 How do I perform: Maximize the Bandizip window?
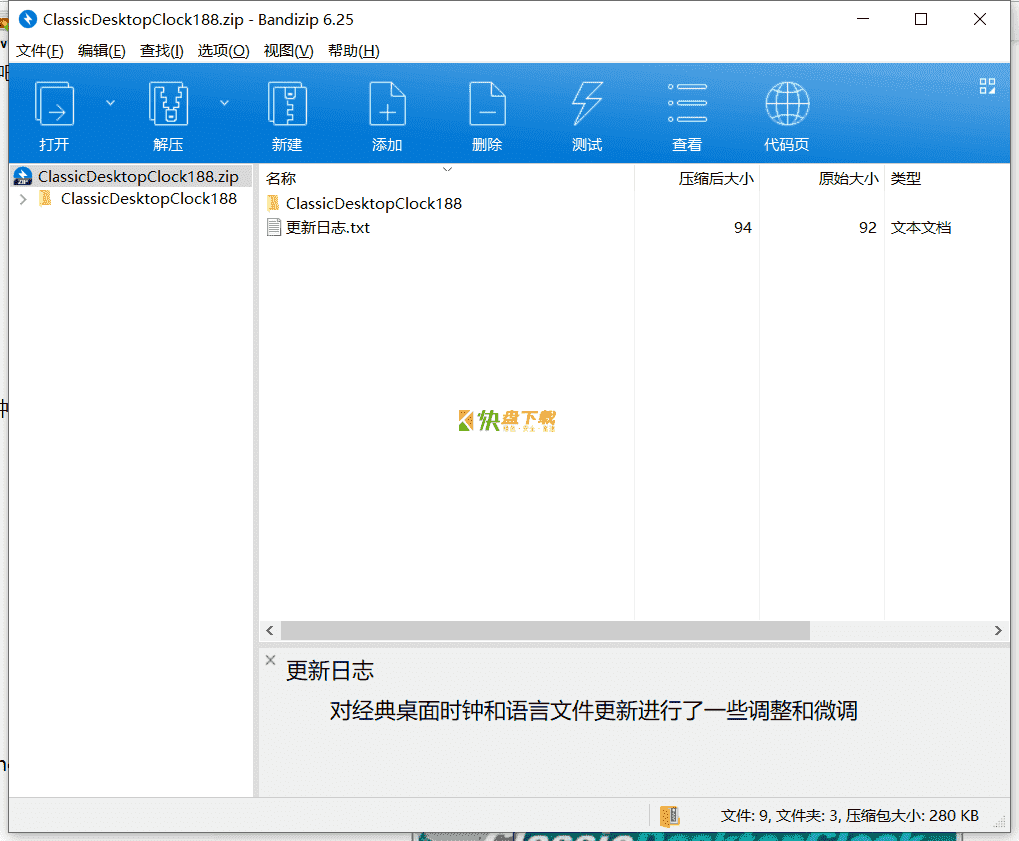pos(921,19)
